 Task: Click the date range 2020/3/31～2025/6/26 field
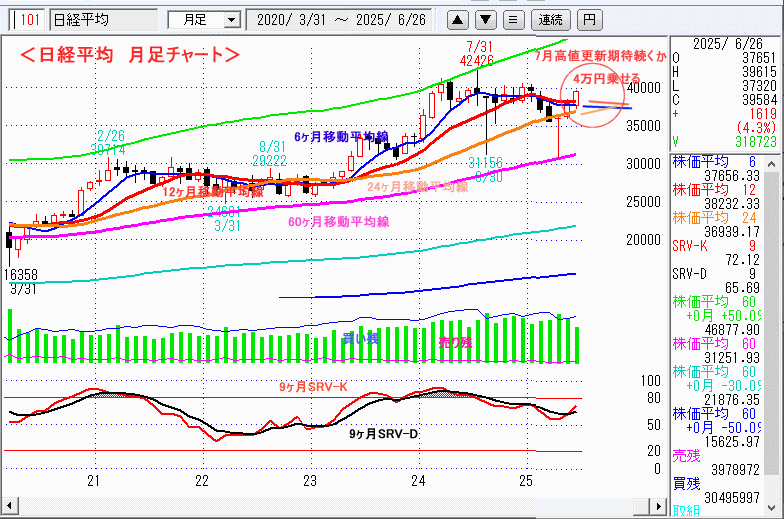(x=341, y=20)
